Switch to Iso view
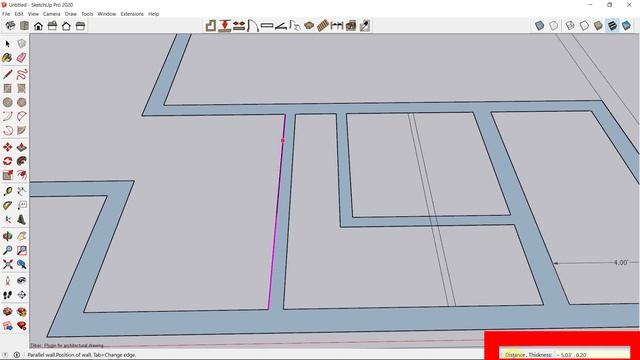 (10, 26)
